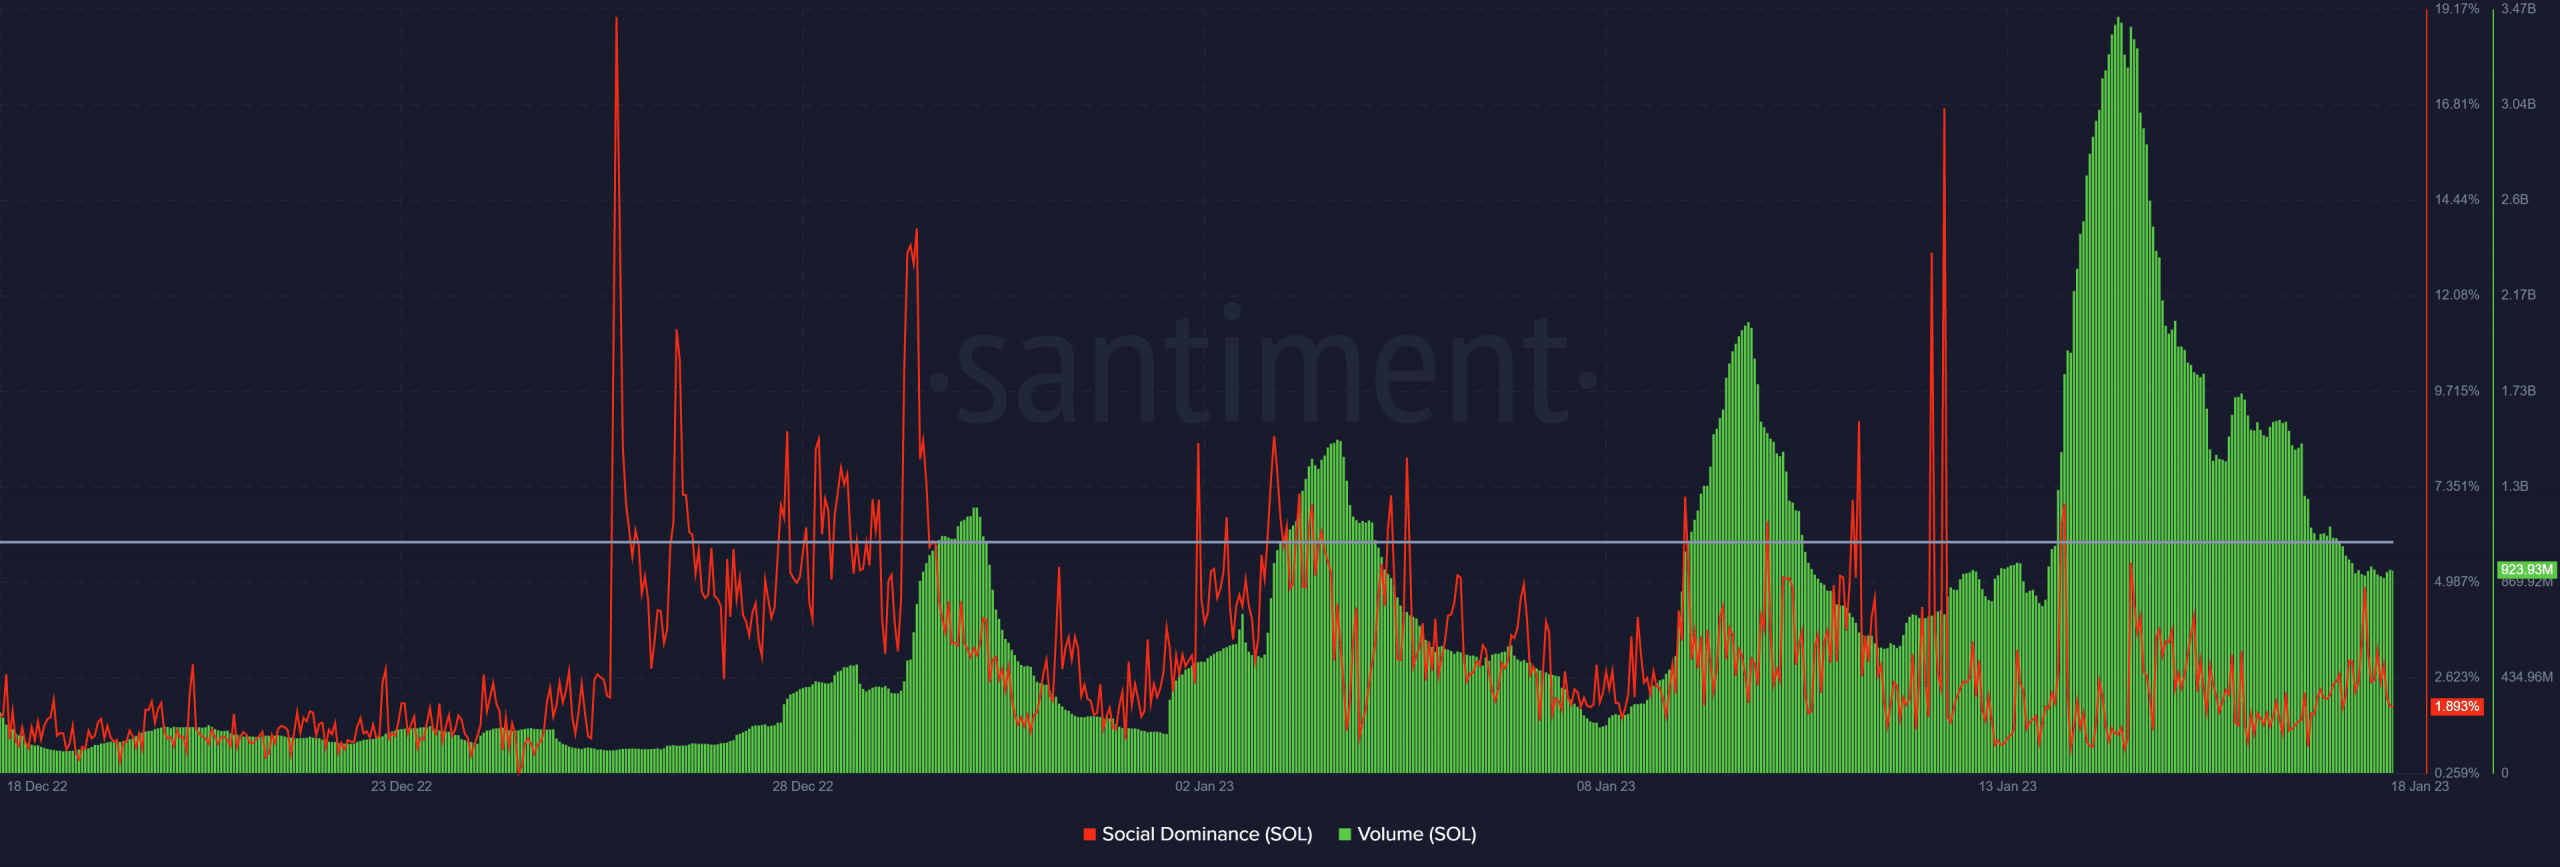Click the 12.08% axis value
2560x867 pixels.
click(2457, 295)
